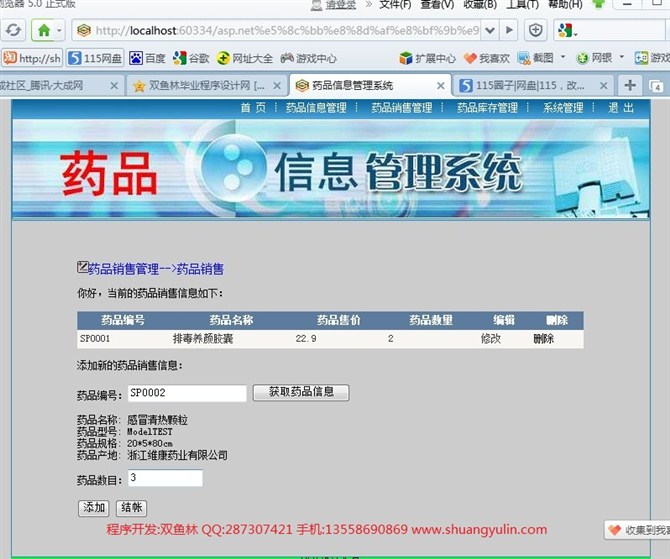The image size is (670, 559).
Task: Click the browser refresh icon
Action: (13, 30)
